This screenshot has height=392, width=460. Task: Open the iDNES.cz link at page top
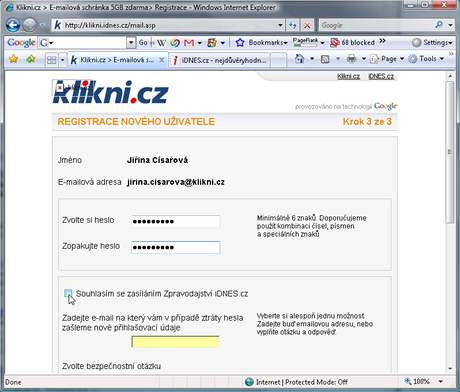pyautogui.click(x=381, y=76)
